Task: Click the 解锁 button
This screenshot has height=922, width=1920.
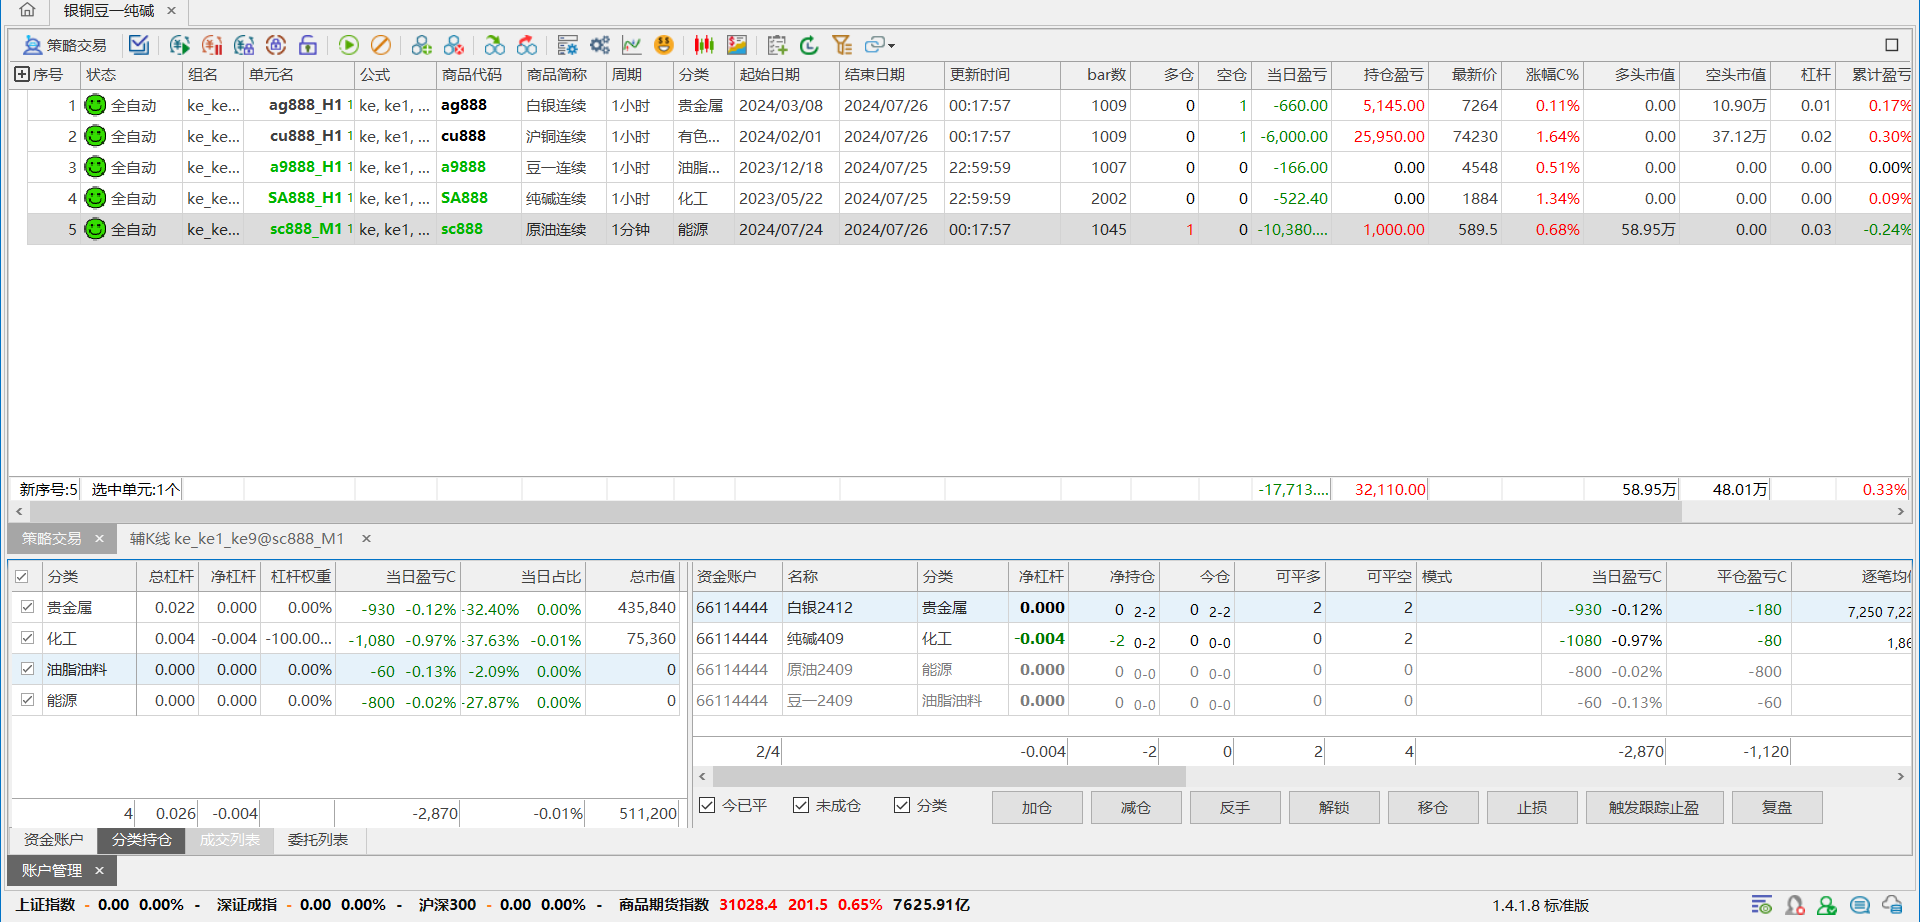Action: 1334,807
